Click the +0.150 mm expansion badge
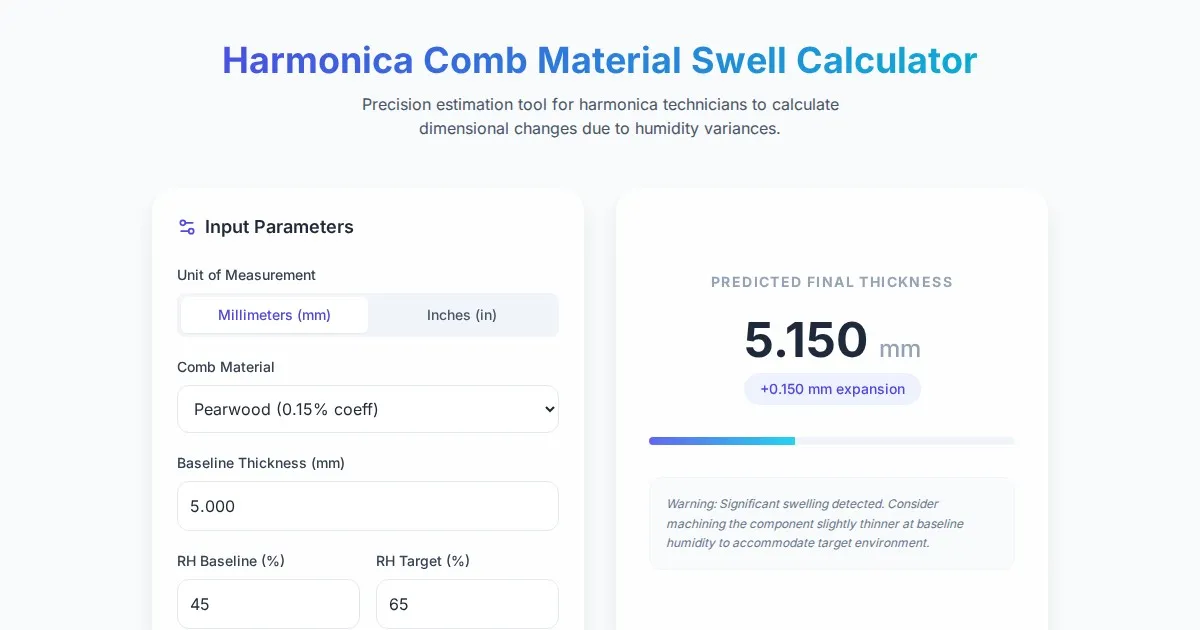 pyautogui.click(x=832, y=389)
